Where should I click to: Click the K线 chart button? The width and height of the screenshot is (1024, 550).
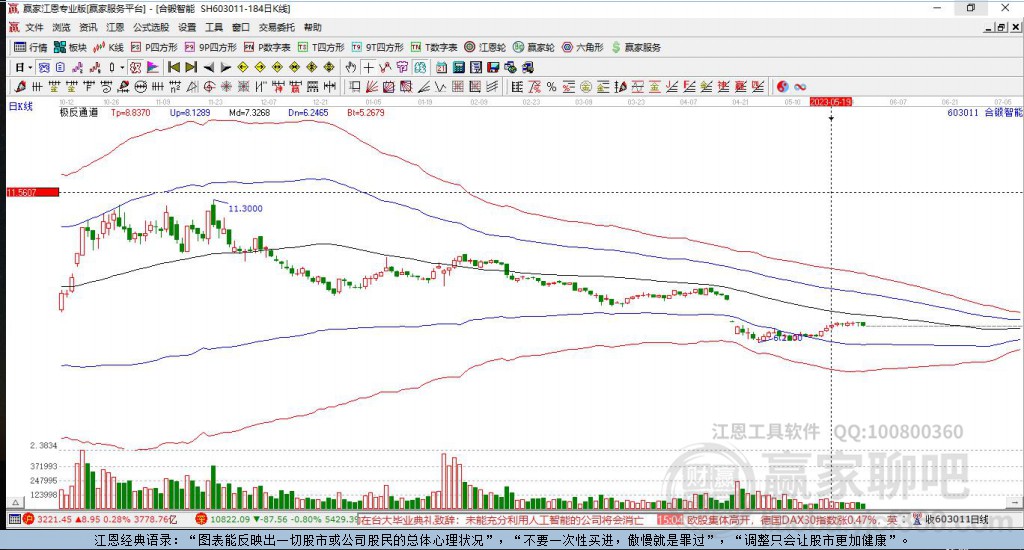108,47
